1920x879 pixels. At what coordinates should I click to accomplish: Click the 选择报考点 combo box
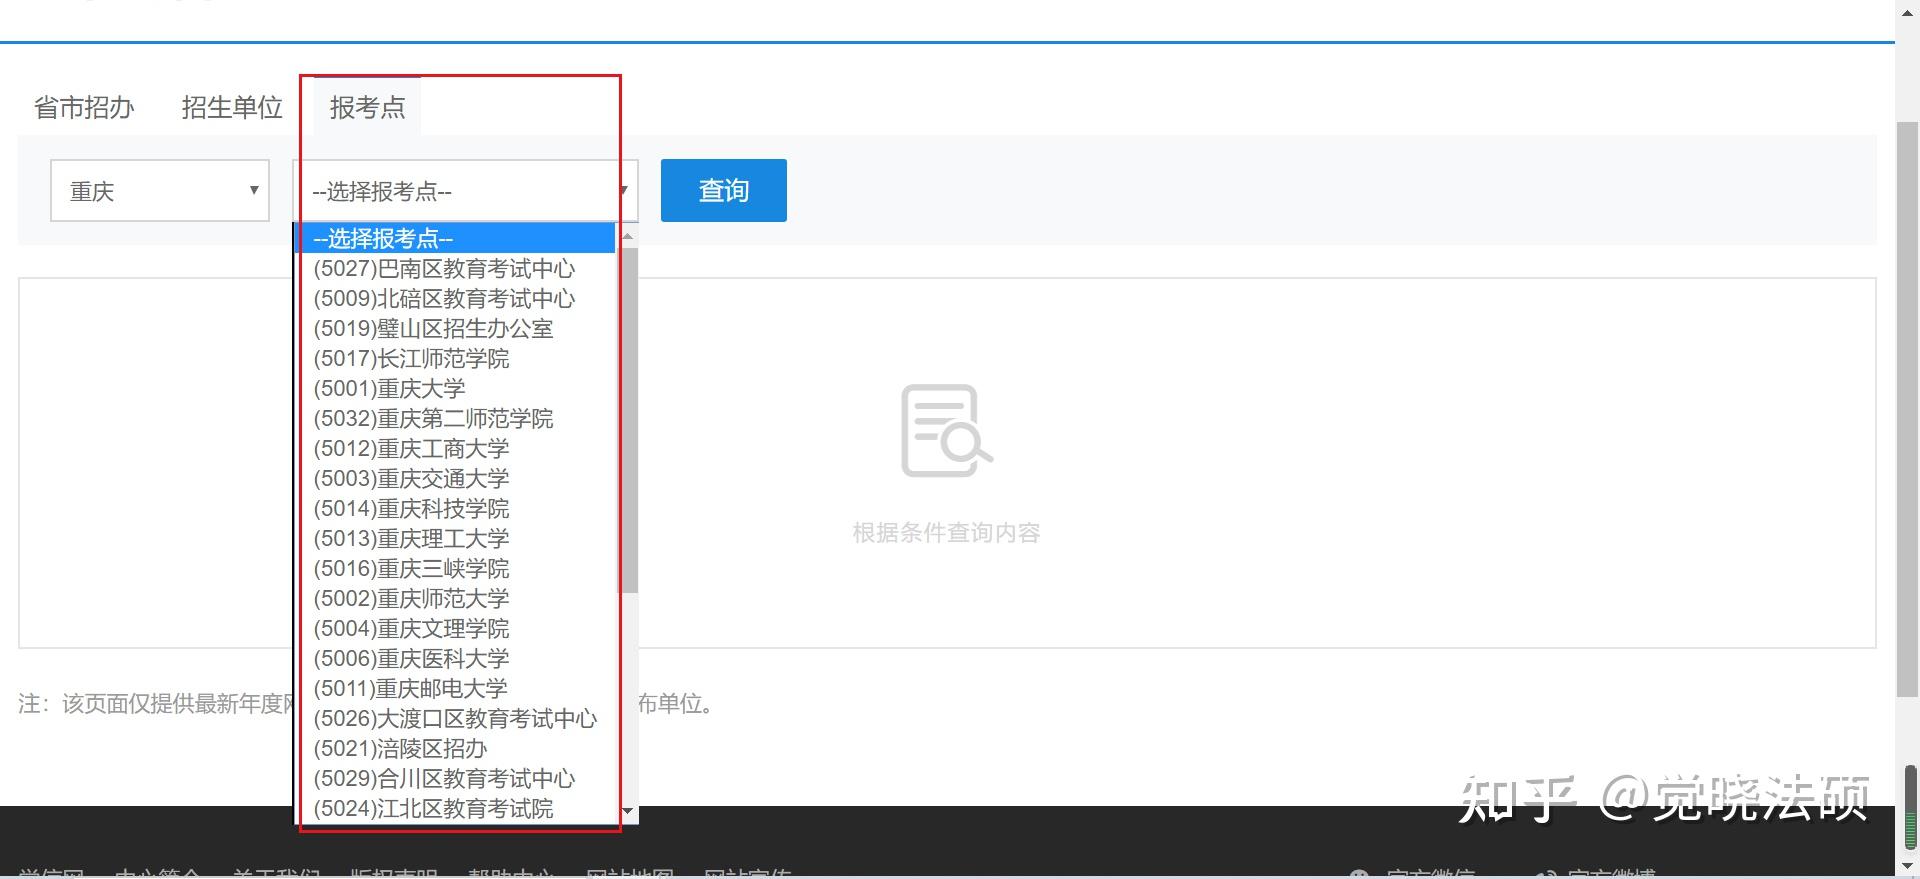465,190
